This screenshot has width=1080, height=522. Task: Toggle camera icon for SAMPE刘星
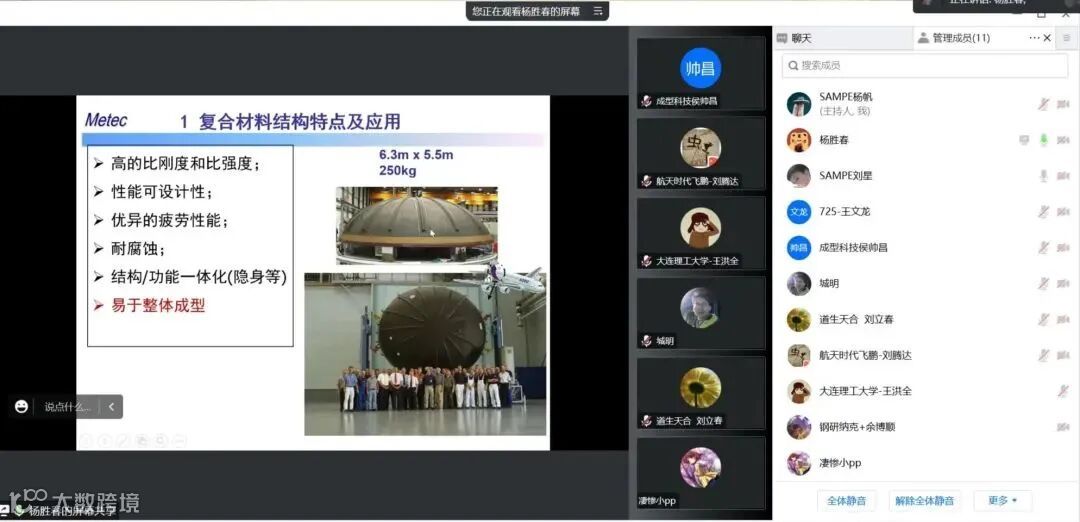click(1063, 176)
